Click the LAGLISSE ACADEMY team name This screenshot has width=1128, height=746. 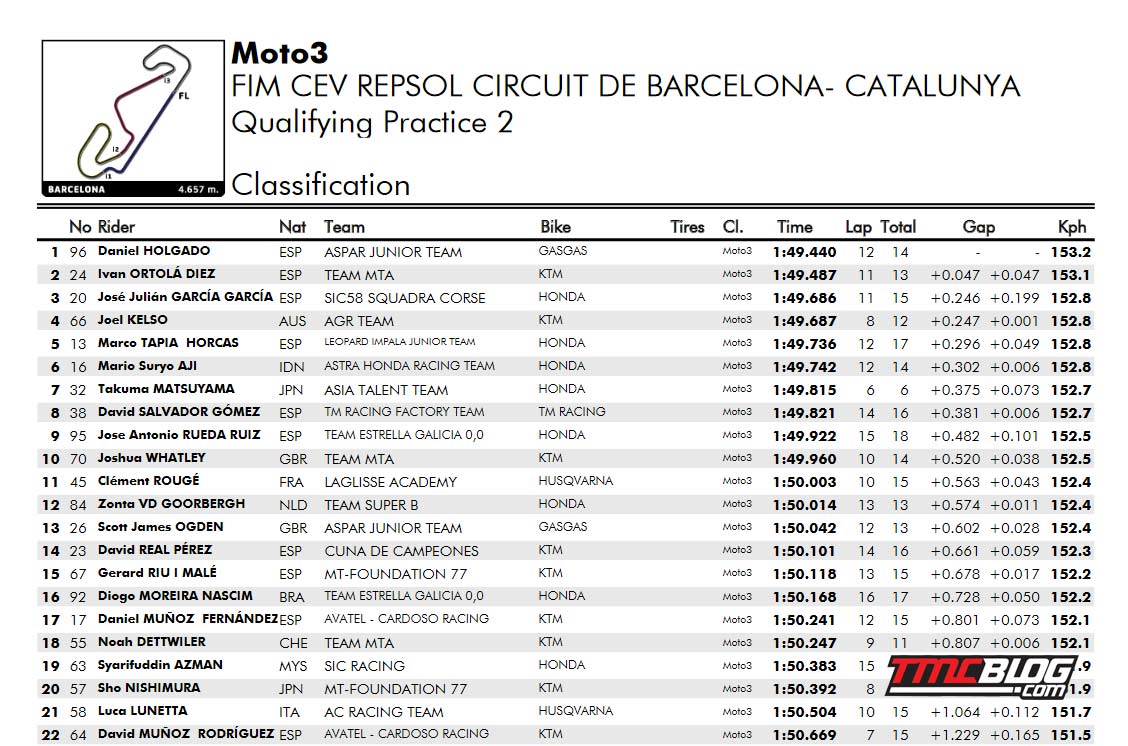point(390,482)
